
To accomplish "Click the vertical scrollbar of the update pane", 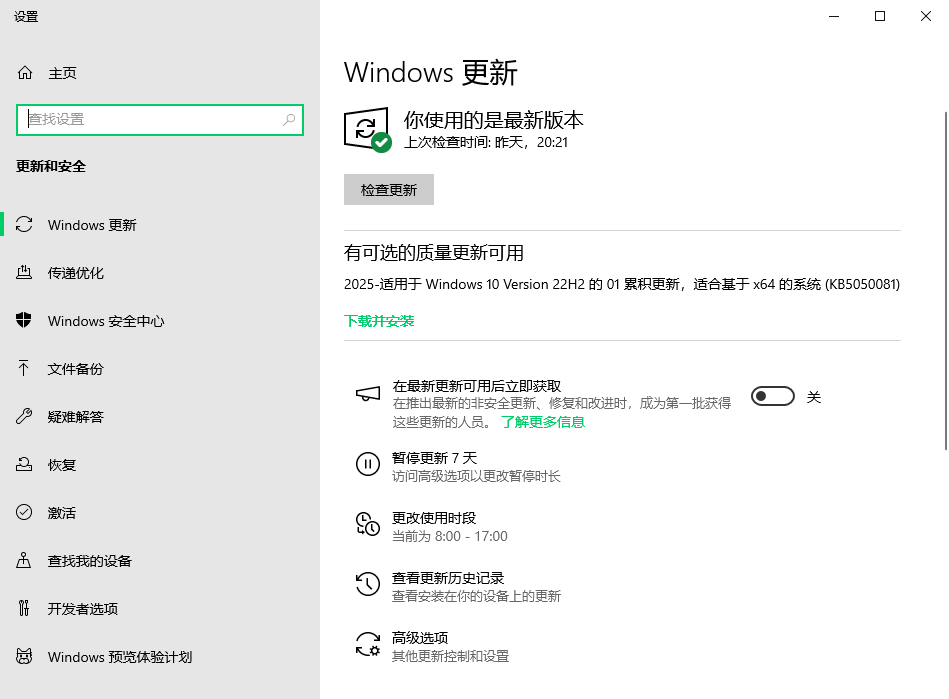I will [x=945, y=280].
